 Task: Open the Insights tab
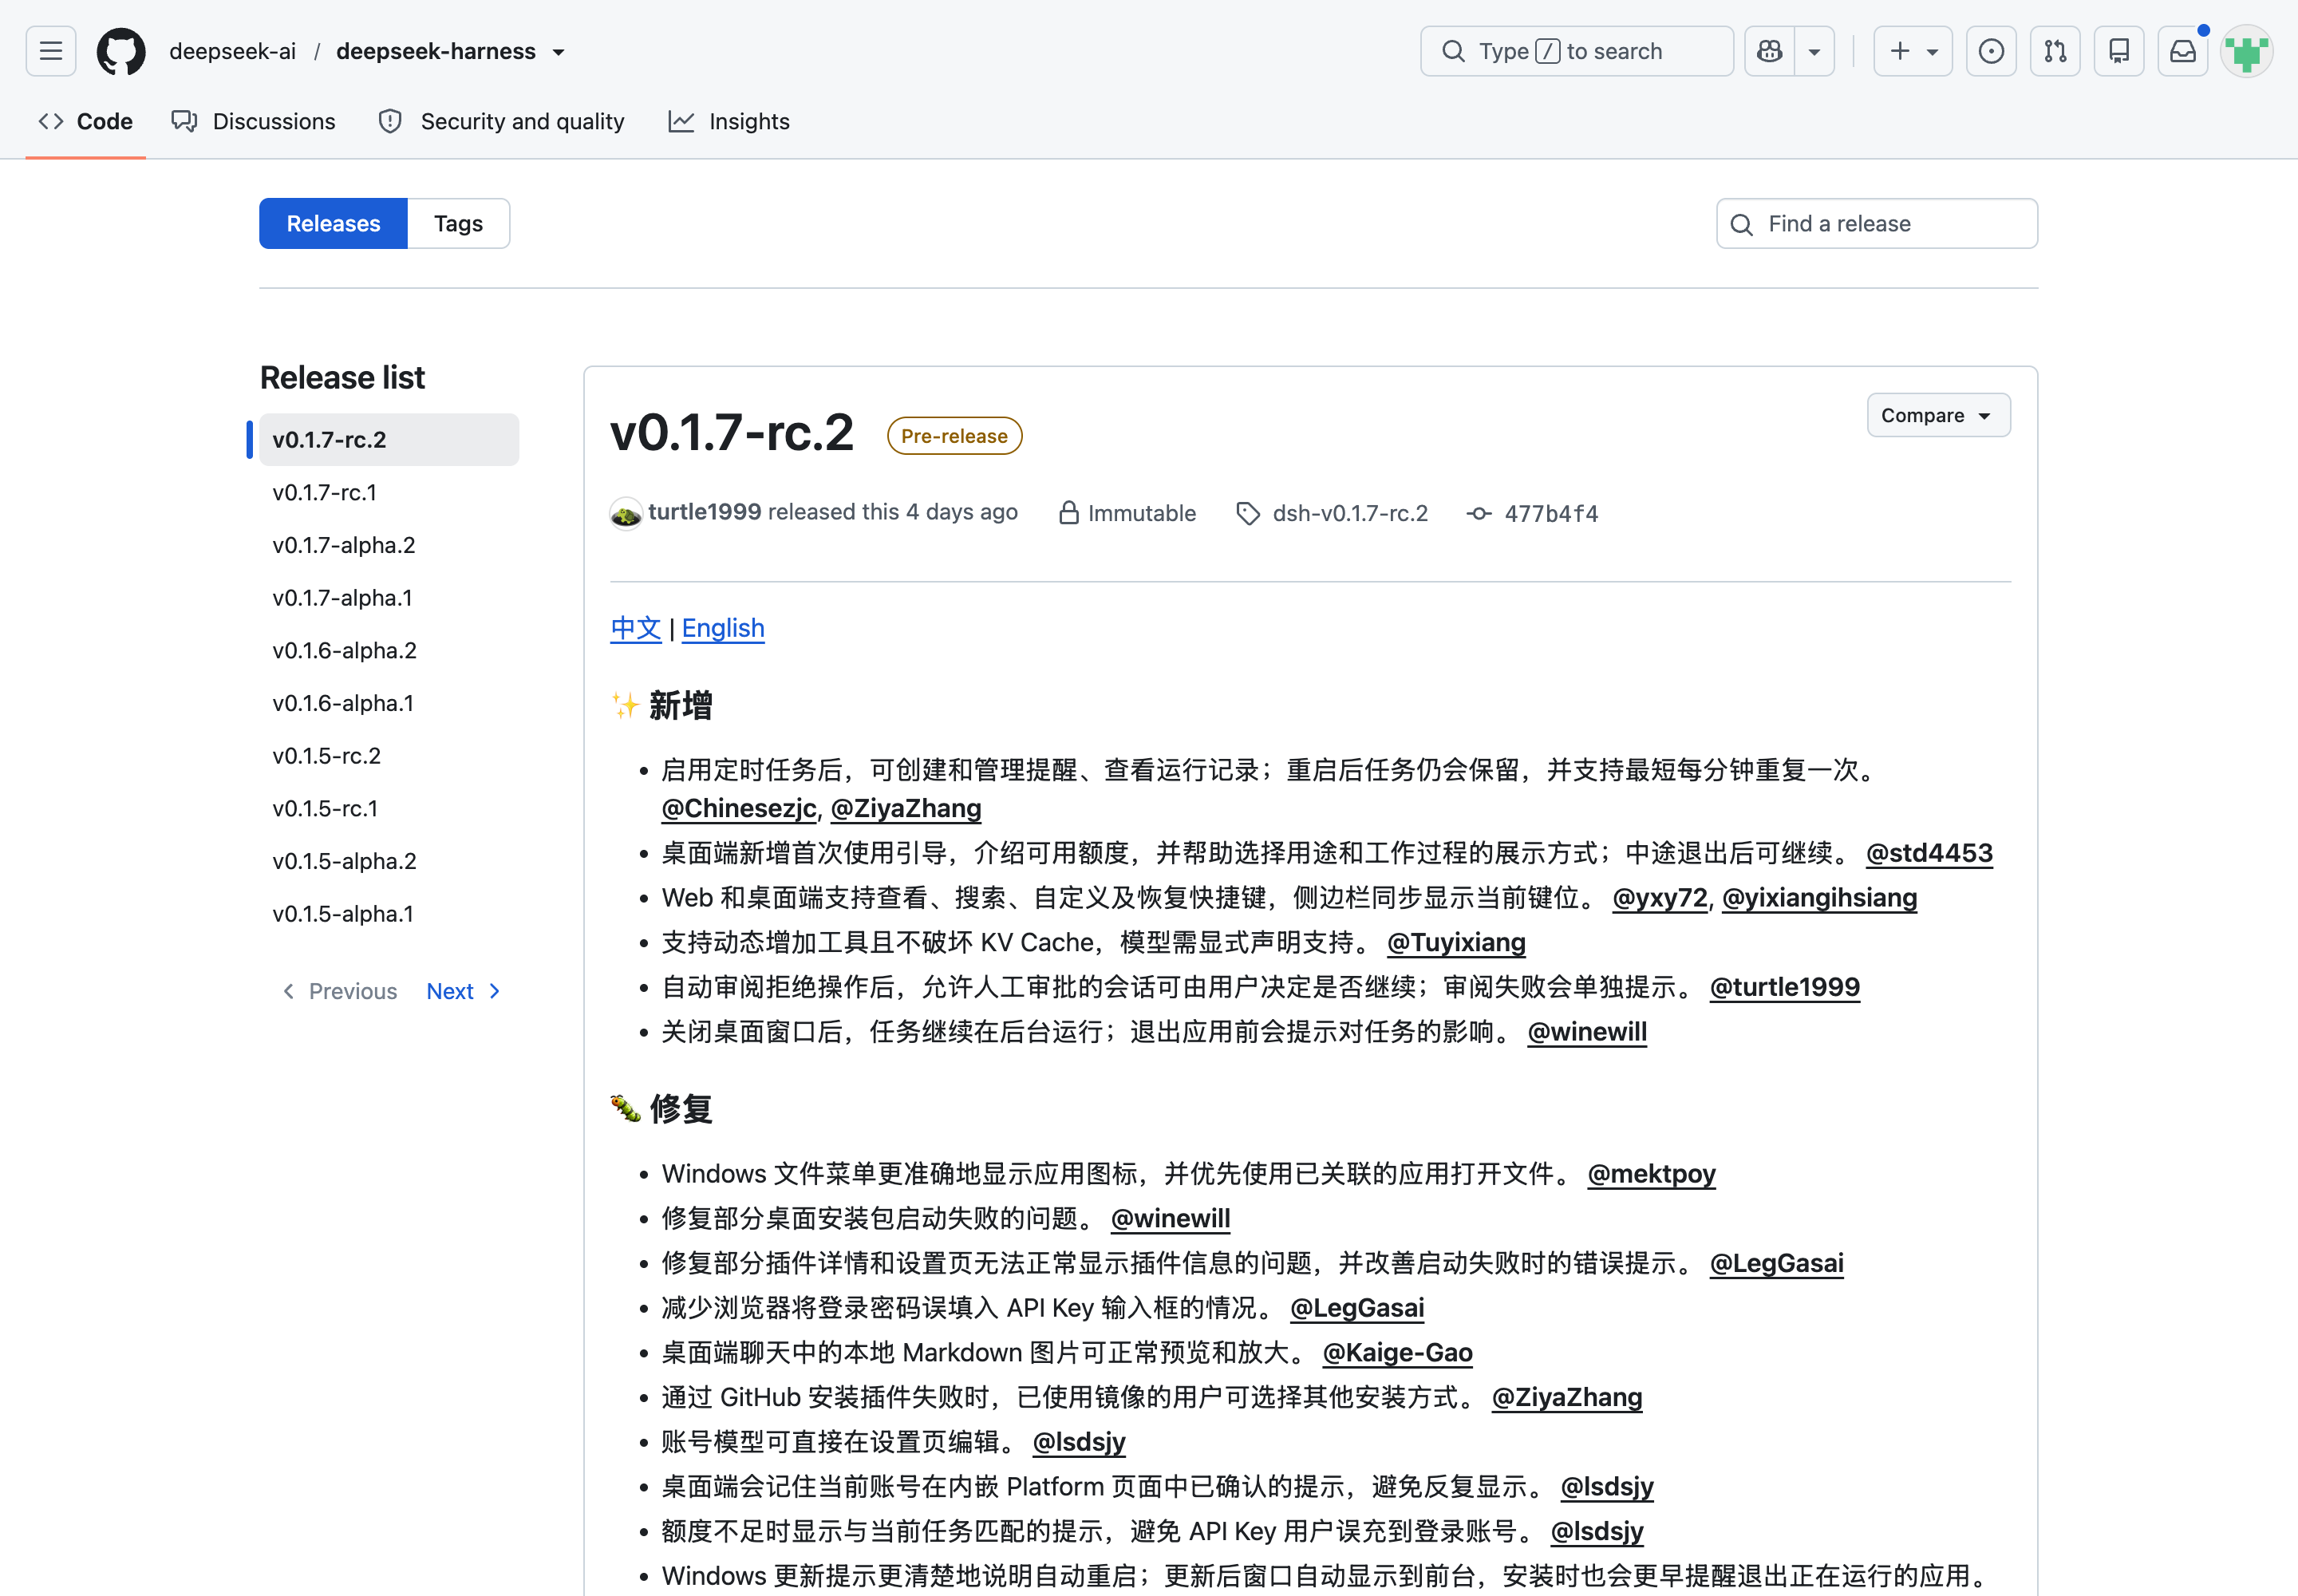[729, 121]
